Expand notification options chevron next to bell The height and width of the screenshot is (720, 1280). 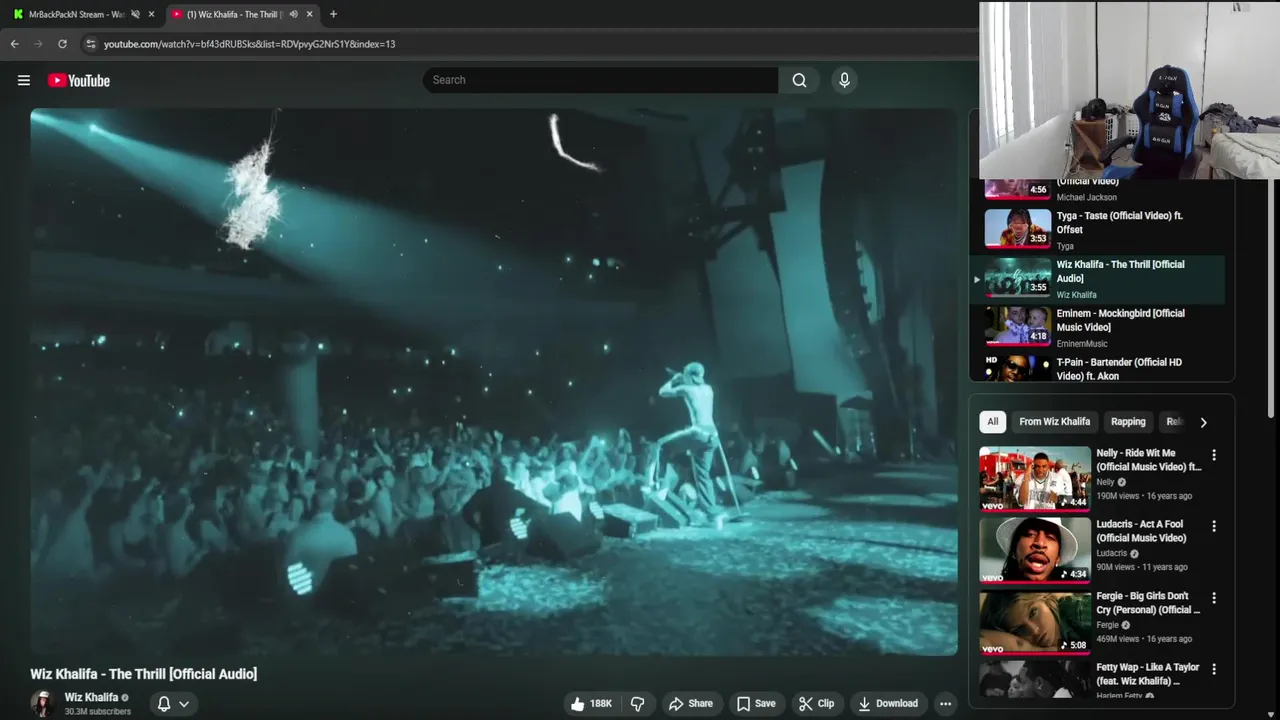click(184, 704)
